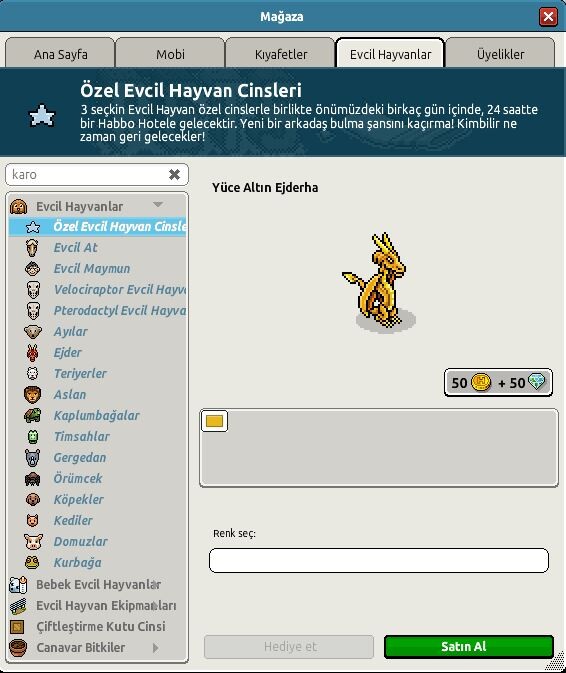Select the golden color swatch thumbnail
The height and width of the screenshot is (673, 566).
click(x=214, y=421)
